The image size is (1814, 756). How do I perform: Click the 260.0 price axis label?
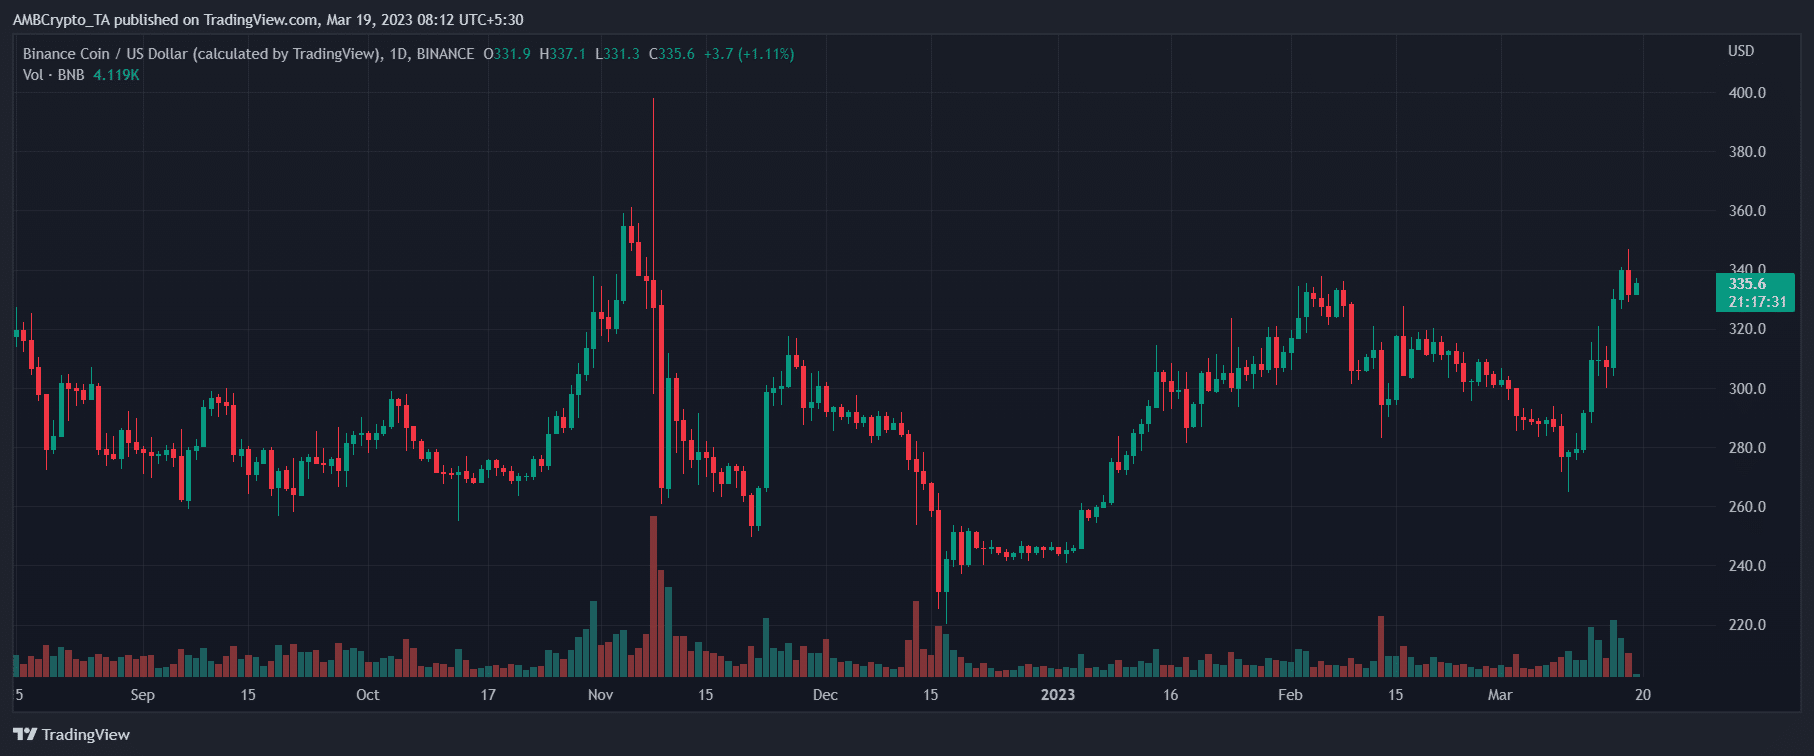tap(1747, 507)
